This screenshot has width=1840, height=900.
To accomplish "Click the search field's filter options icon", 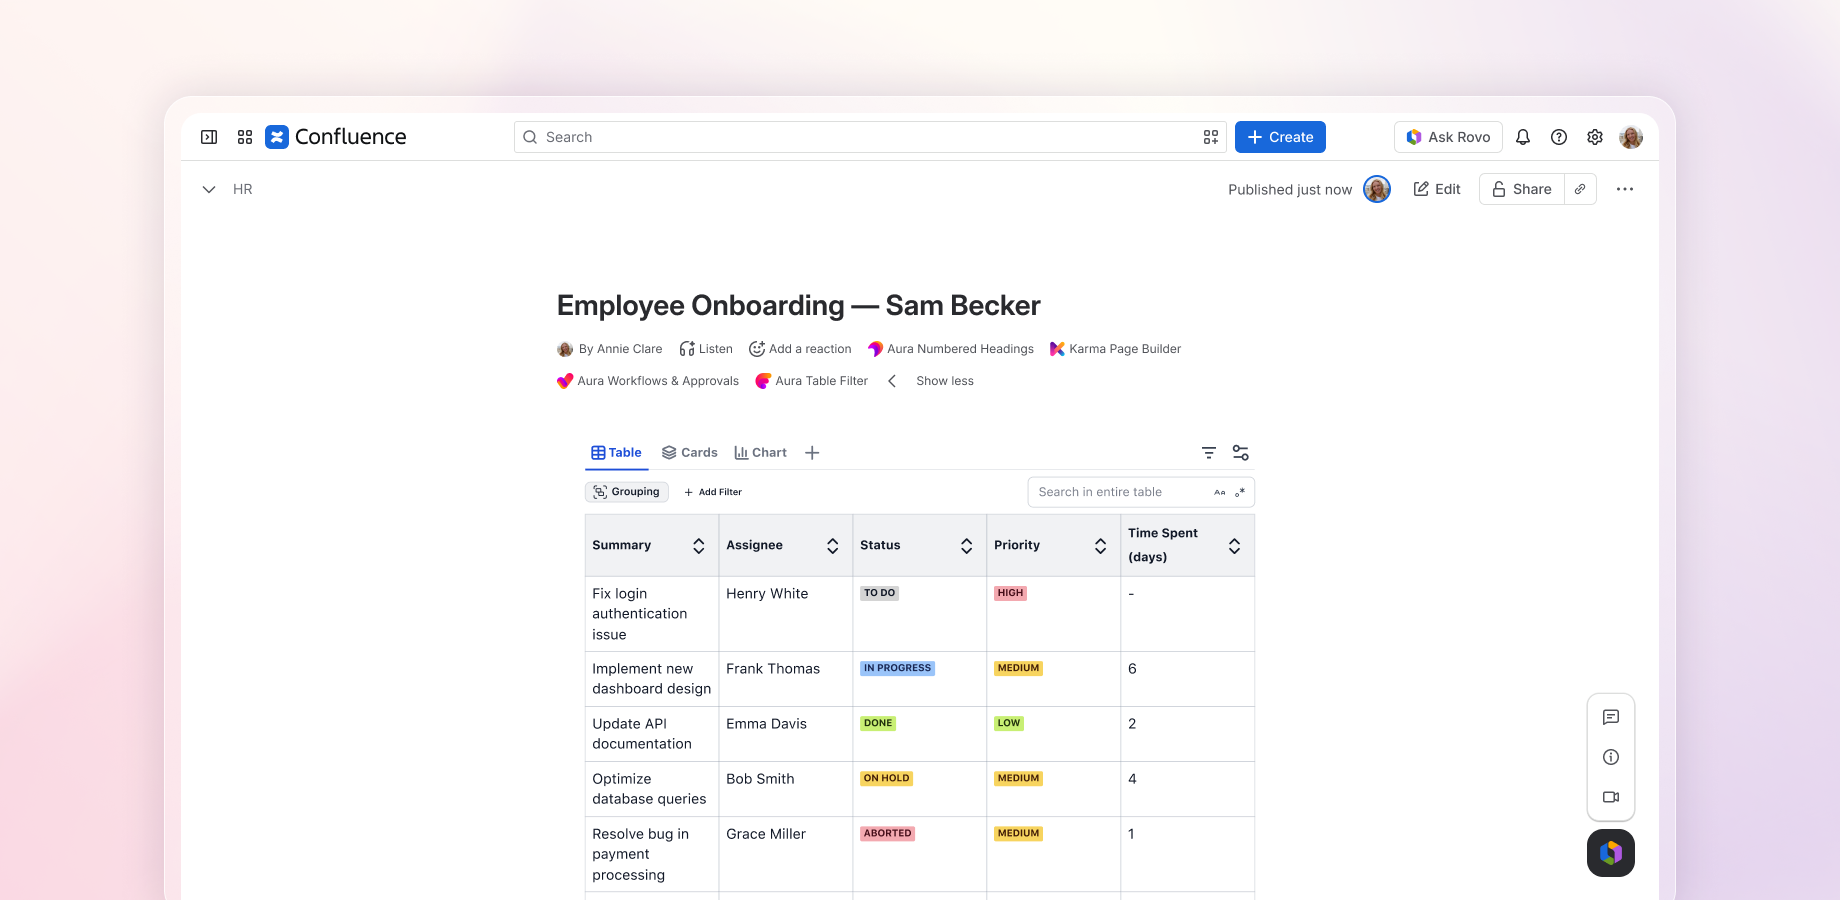I will (x=1211, y=137).
